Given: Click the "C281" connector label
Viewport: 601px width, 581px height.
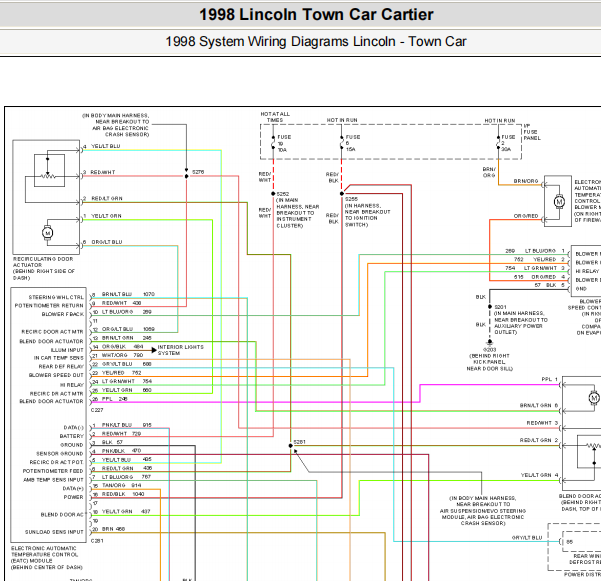Looking at the screenshot, I should [97, 541].
